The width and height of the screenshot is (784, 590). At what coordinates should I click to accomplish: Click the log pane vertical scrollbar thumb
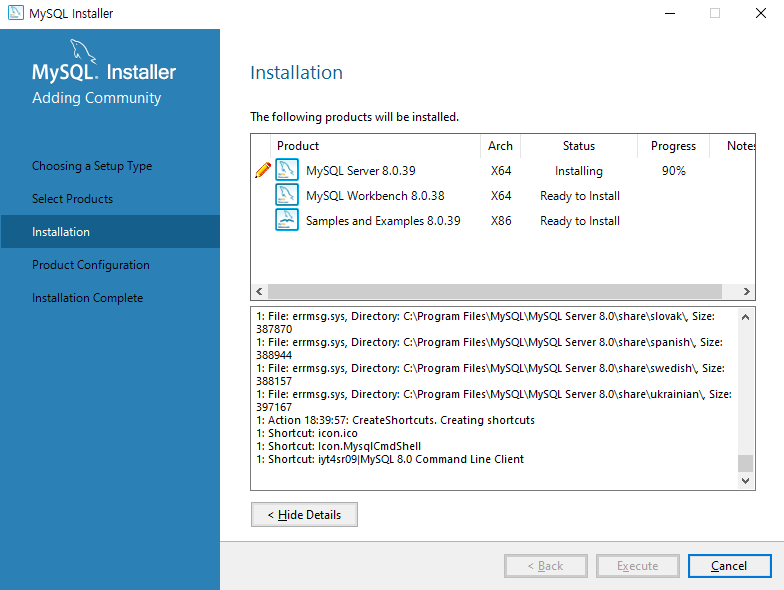pyautogui.click(x=745, y=463)
